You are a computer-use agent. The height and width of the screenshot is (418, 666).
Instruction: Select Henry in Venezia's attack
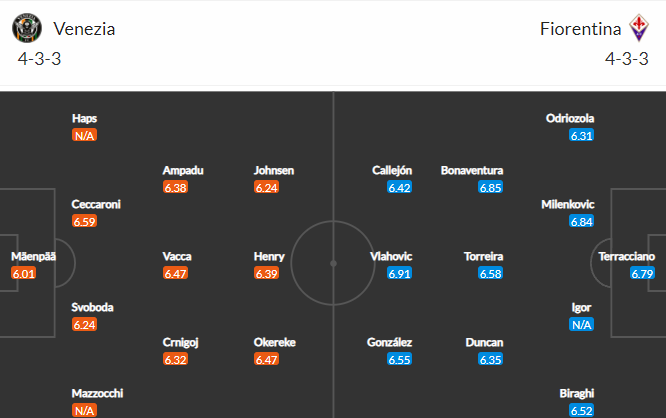(x=269, y=256)
